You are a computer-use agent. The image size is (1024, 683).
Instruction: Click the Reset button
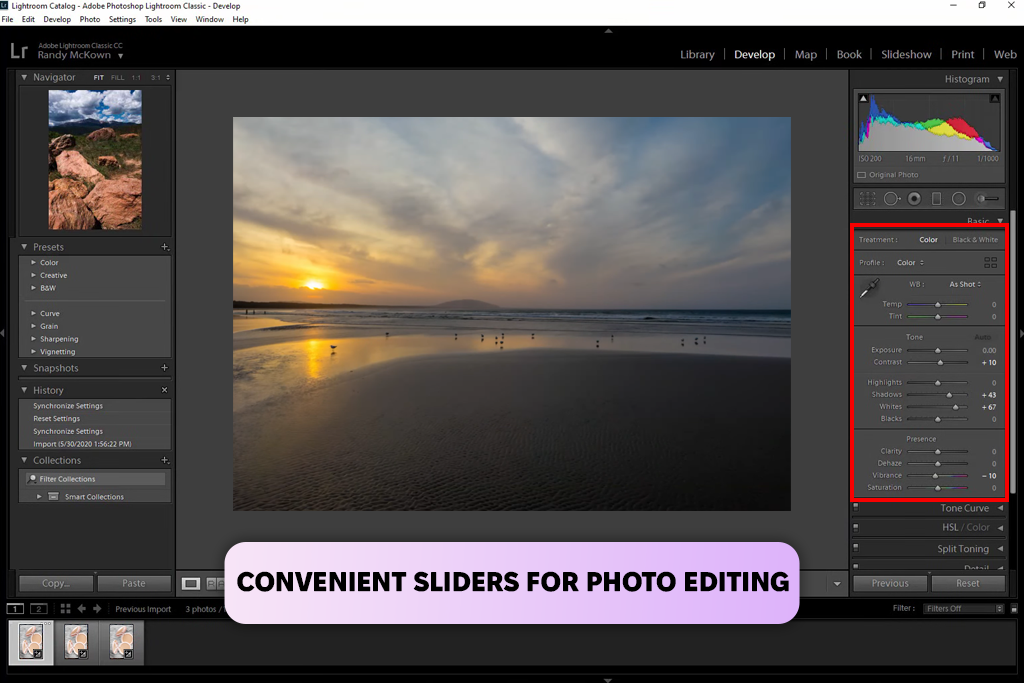point(968,583)
